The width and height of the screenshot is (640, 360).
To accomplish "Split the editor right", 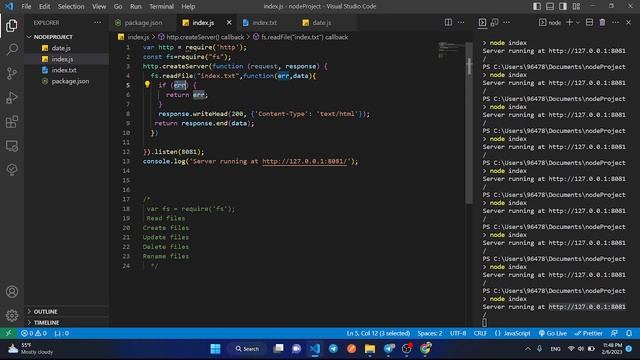I will tap(448, 22).
